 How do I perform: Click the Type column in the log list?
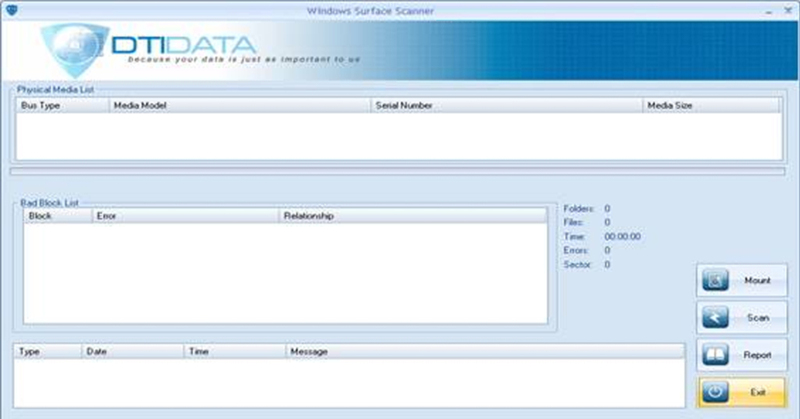pos(47,351)
